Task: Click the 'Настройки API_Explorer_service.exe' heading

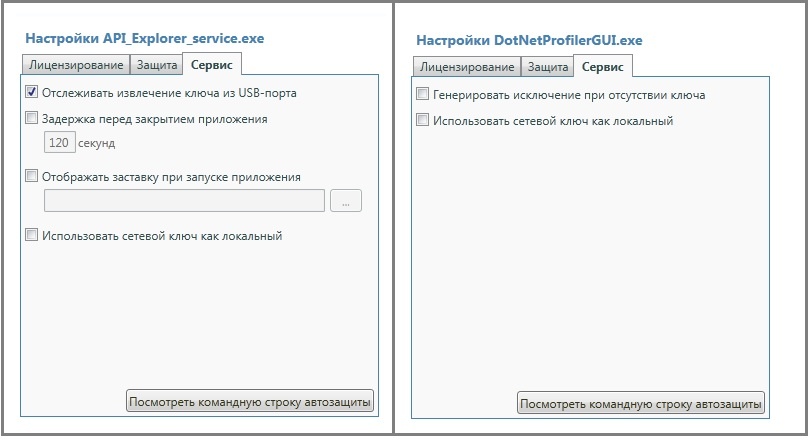Action: click(144, 38)
